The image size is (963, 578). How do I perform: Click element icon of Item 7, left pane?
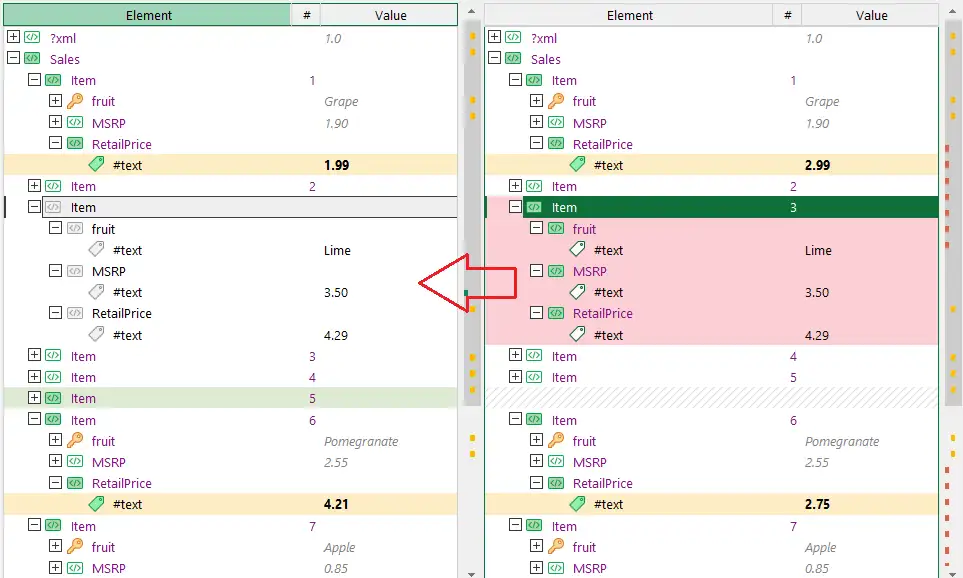coord(53,525)
